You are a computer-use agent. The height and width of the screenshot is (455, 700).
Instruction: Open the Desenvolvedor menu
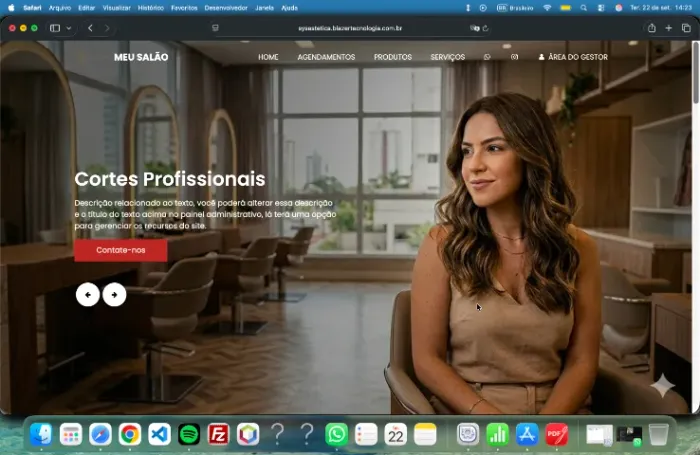click(x=226, y=8)
